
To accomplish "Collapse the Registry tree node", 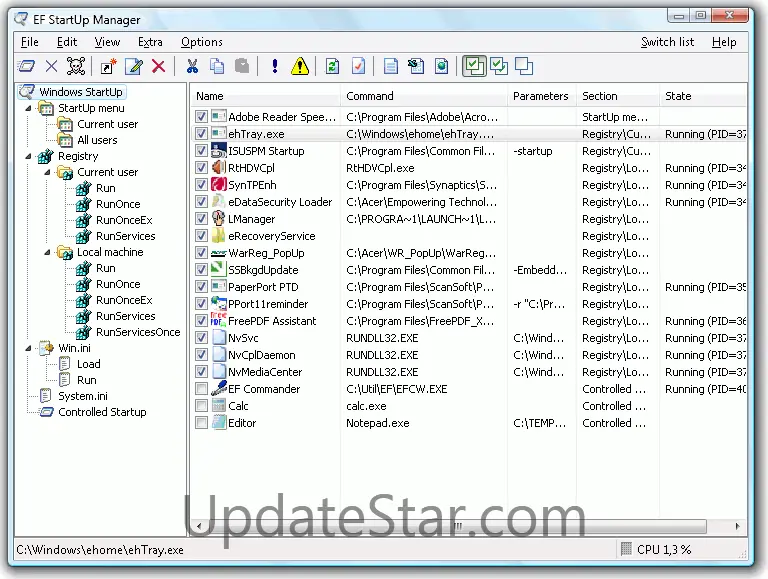I will click(29, 156).
